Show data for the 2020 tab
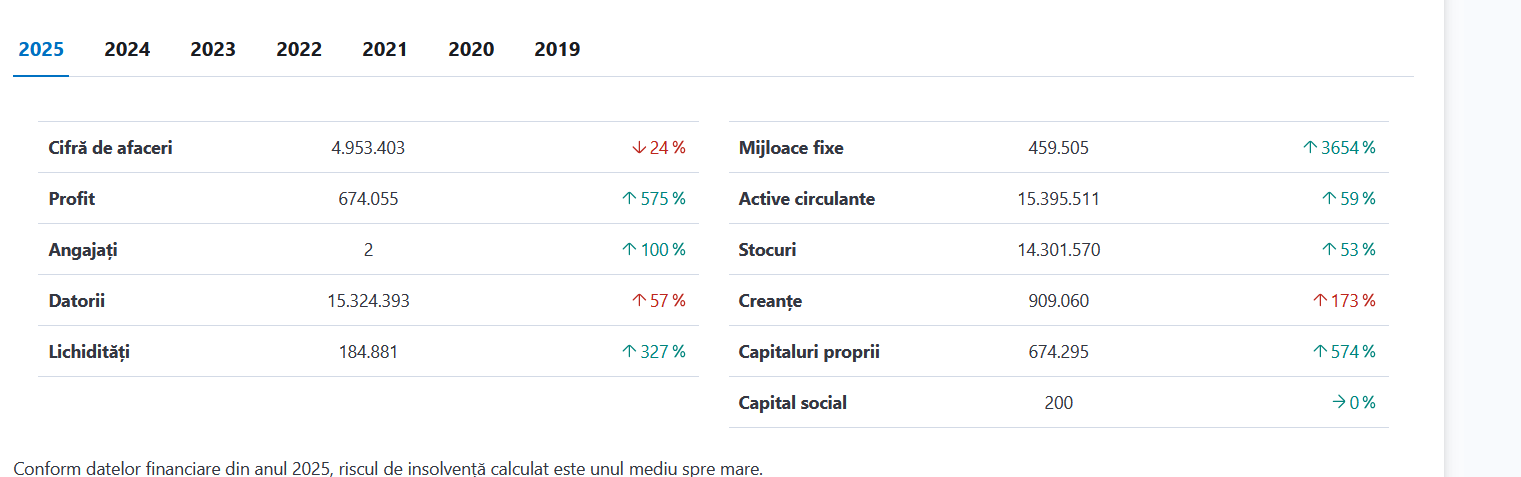The image size is (1521, 477). click(471, 49)
